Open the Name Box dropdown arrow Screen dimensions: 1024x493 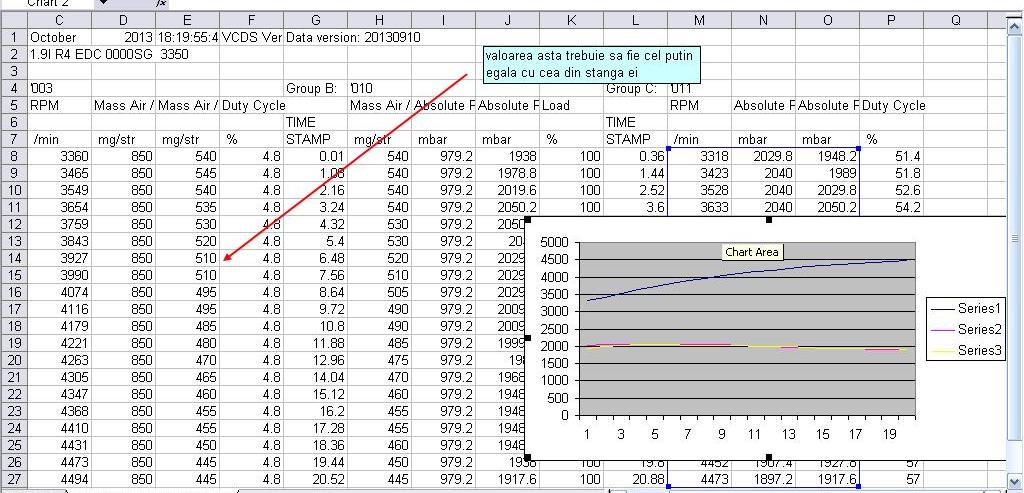tap(103, 4)
